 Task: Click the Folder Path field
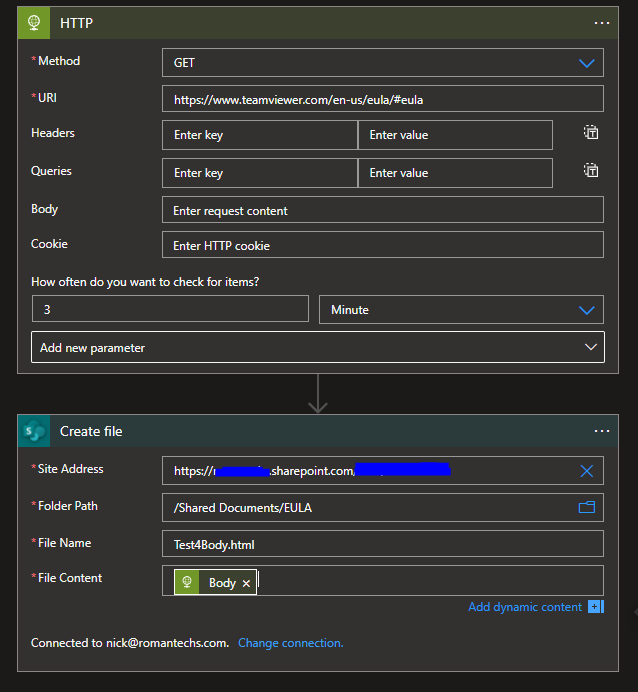point(383,508)
